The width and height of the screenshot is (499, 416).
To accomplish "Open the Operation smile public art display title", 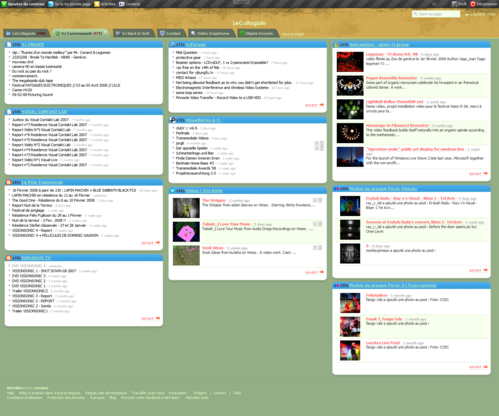I will [415, 149].
